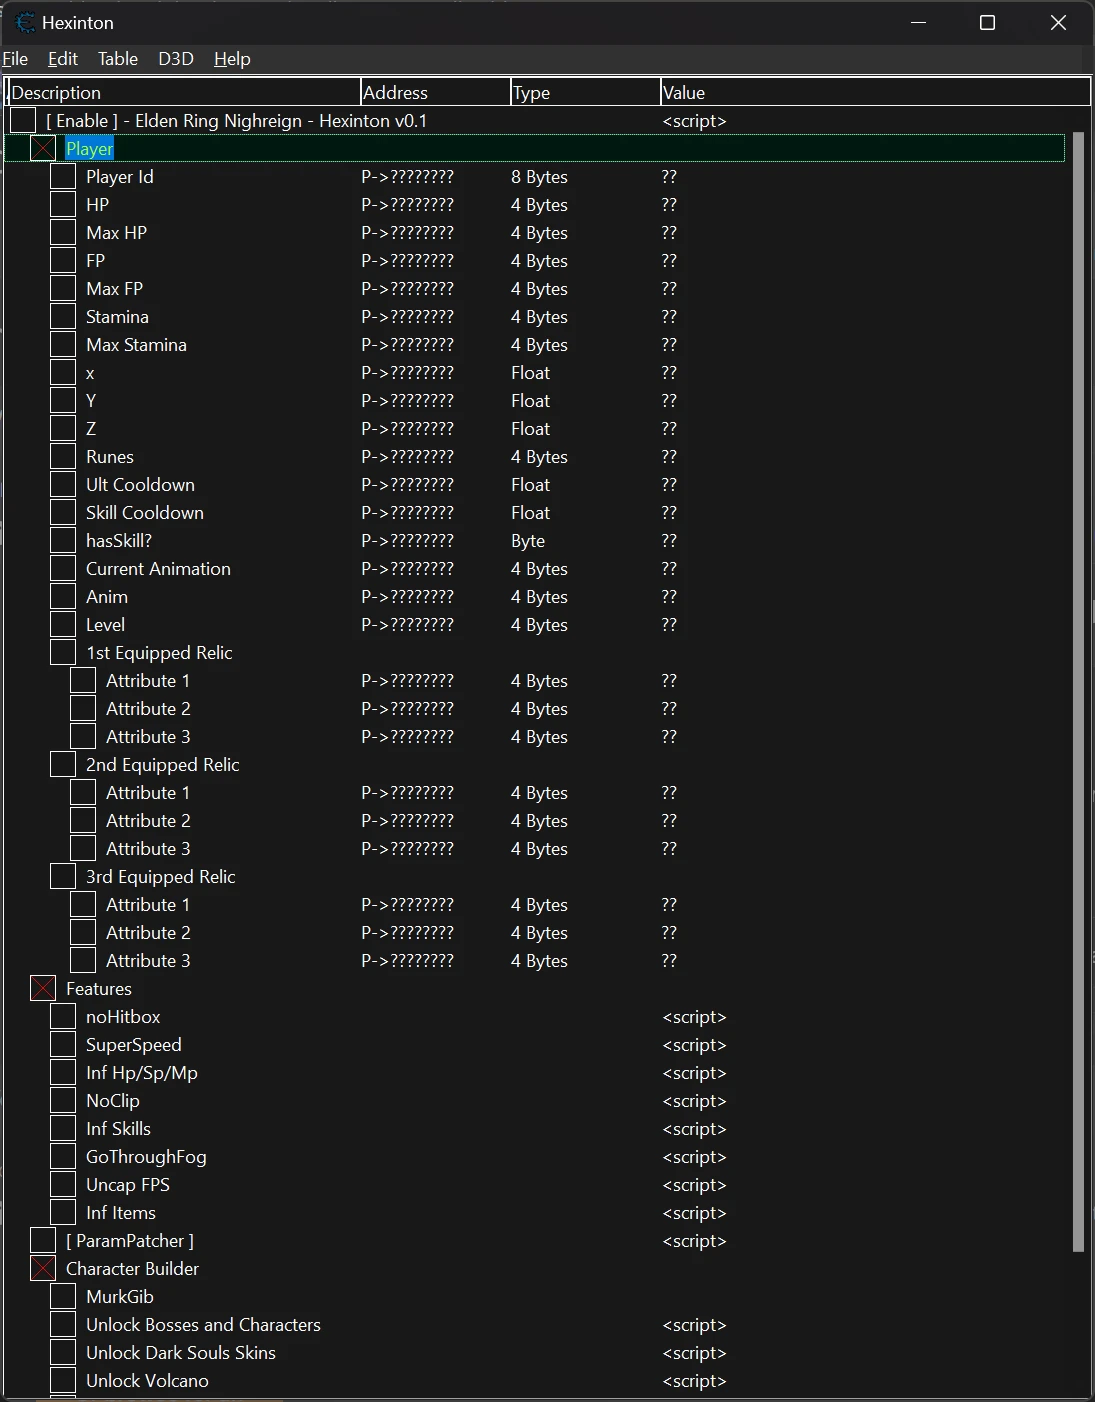This screenshot has width=1095, height=1402.
Task: Open the Table menu
Action: 118,59
